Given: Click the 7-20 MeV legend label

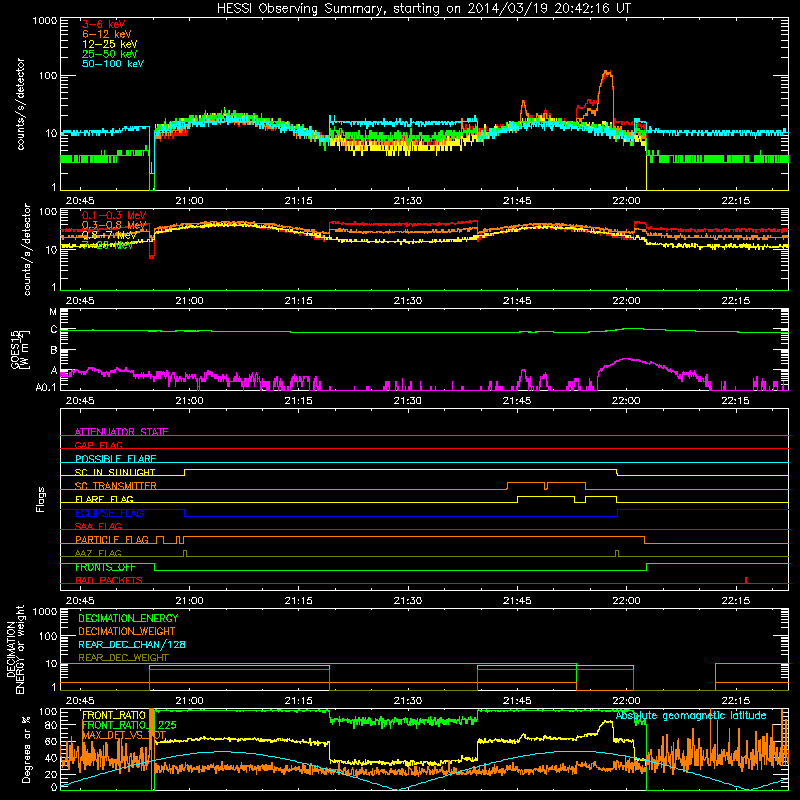Looking at the screenshot, I should tap(108, 245).
